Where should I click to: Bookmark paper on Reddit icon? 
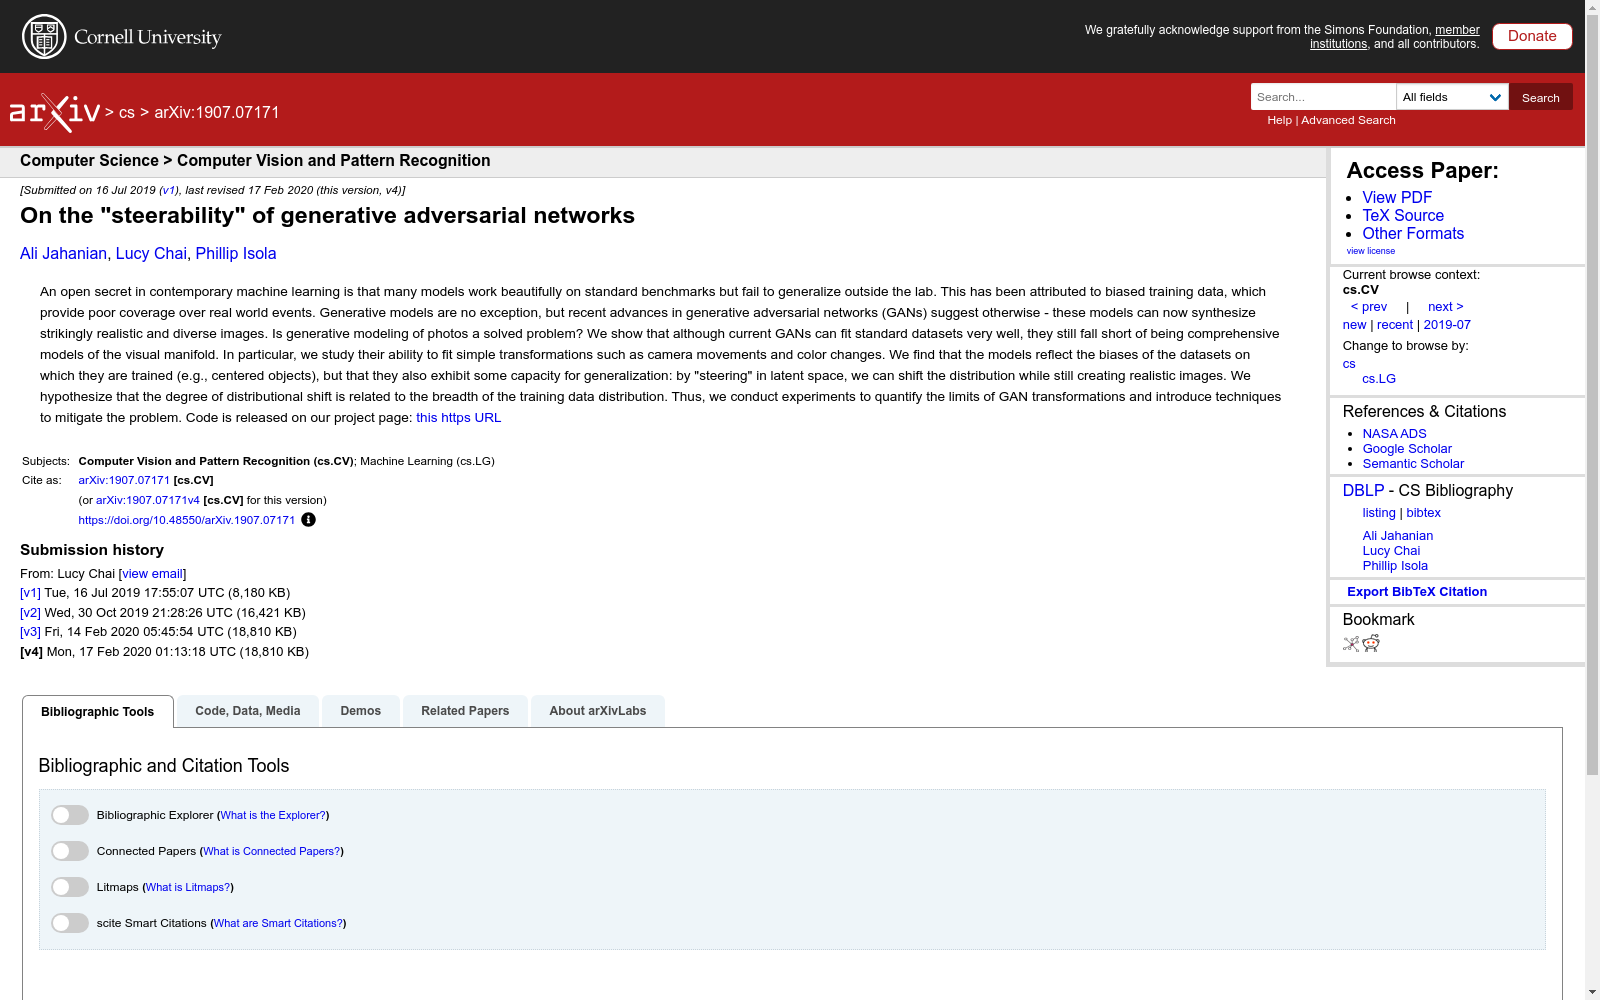1371,644
